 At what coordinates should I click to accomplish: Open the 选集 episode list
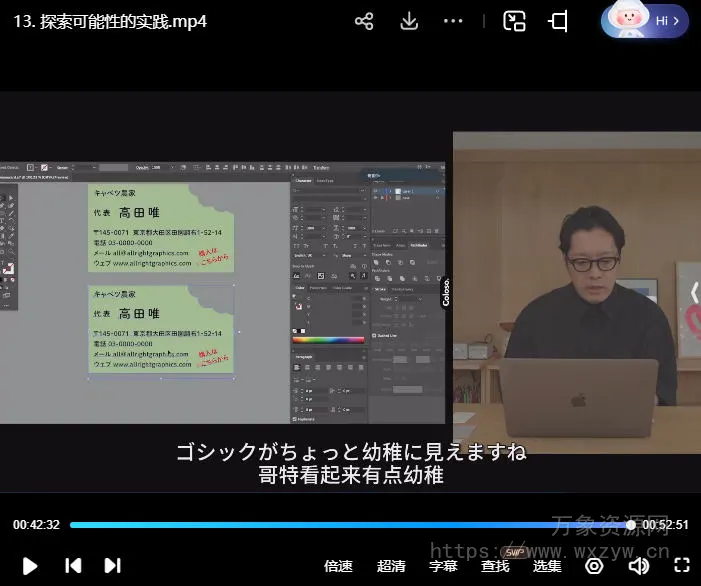pos(547,566)
